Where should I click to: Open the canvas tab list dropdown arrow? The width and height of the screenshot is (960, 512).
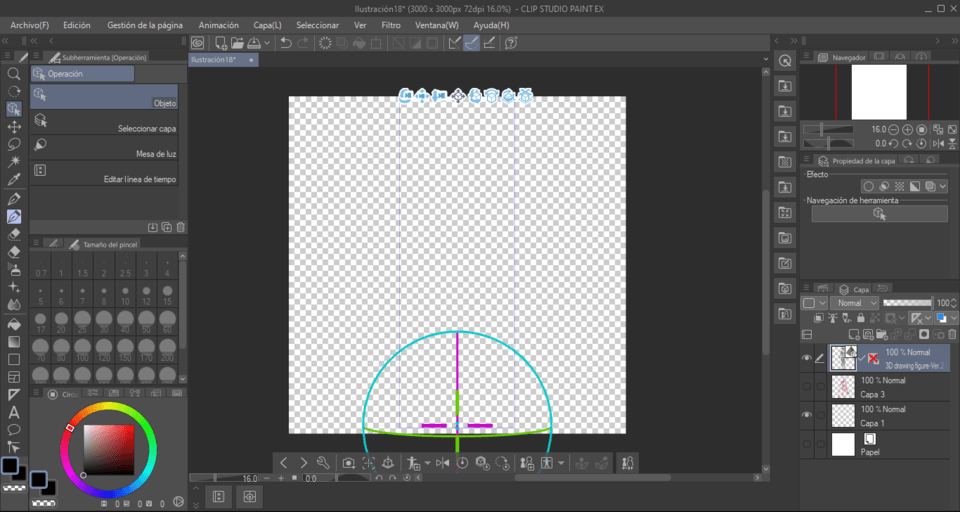pyautogui.click(x=765, y=59)
